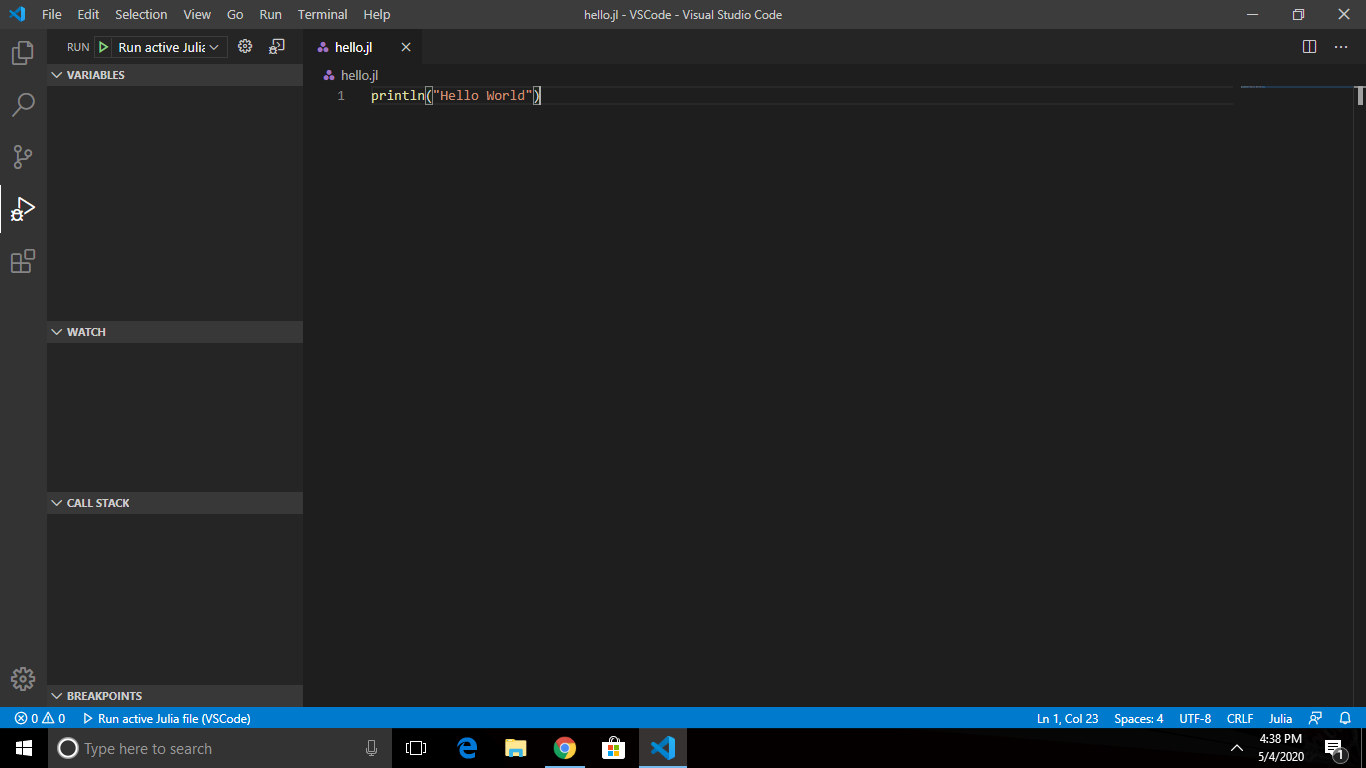Open the View menu
The image size is (1366, 768).
pos(197,15)
